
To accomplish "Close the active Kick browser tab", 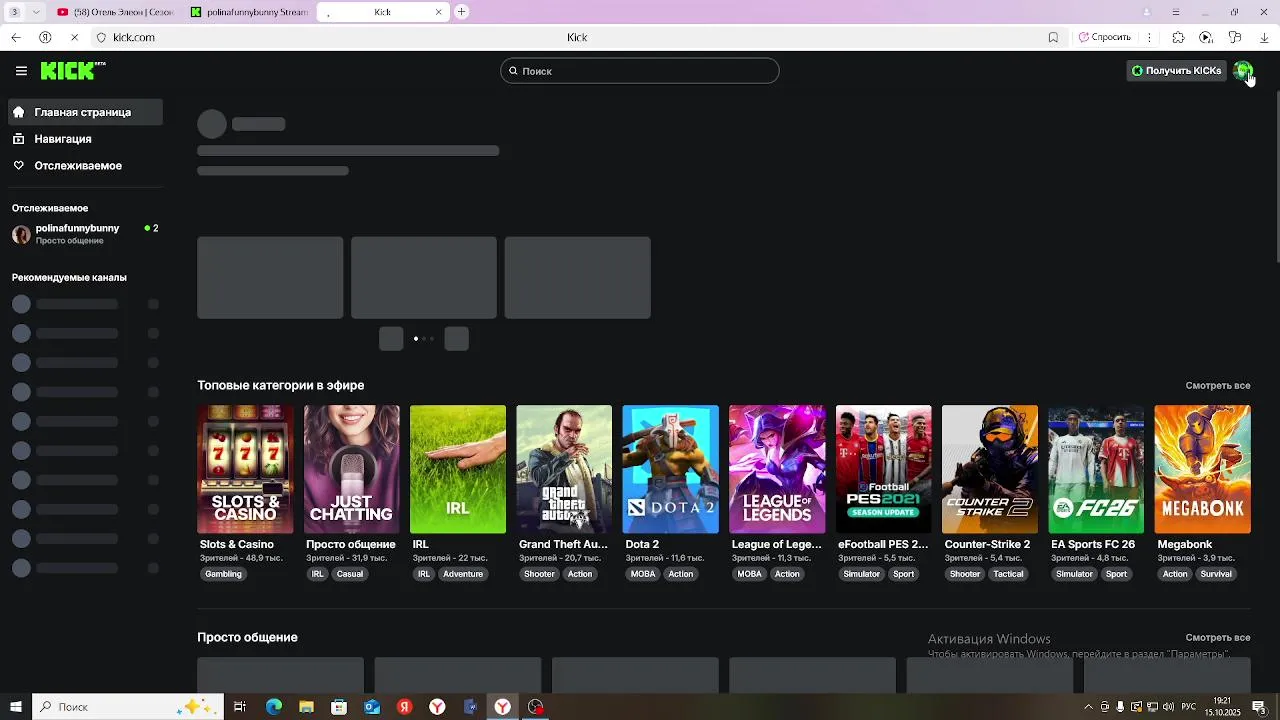I will coord(438,12).
